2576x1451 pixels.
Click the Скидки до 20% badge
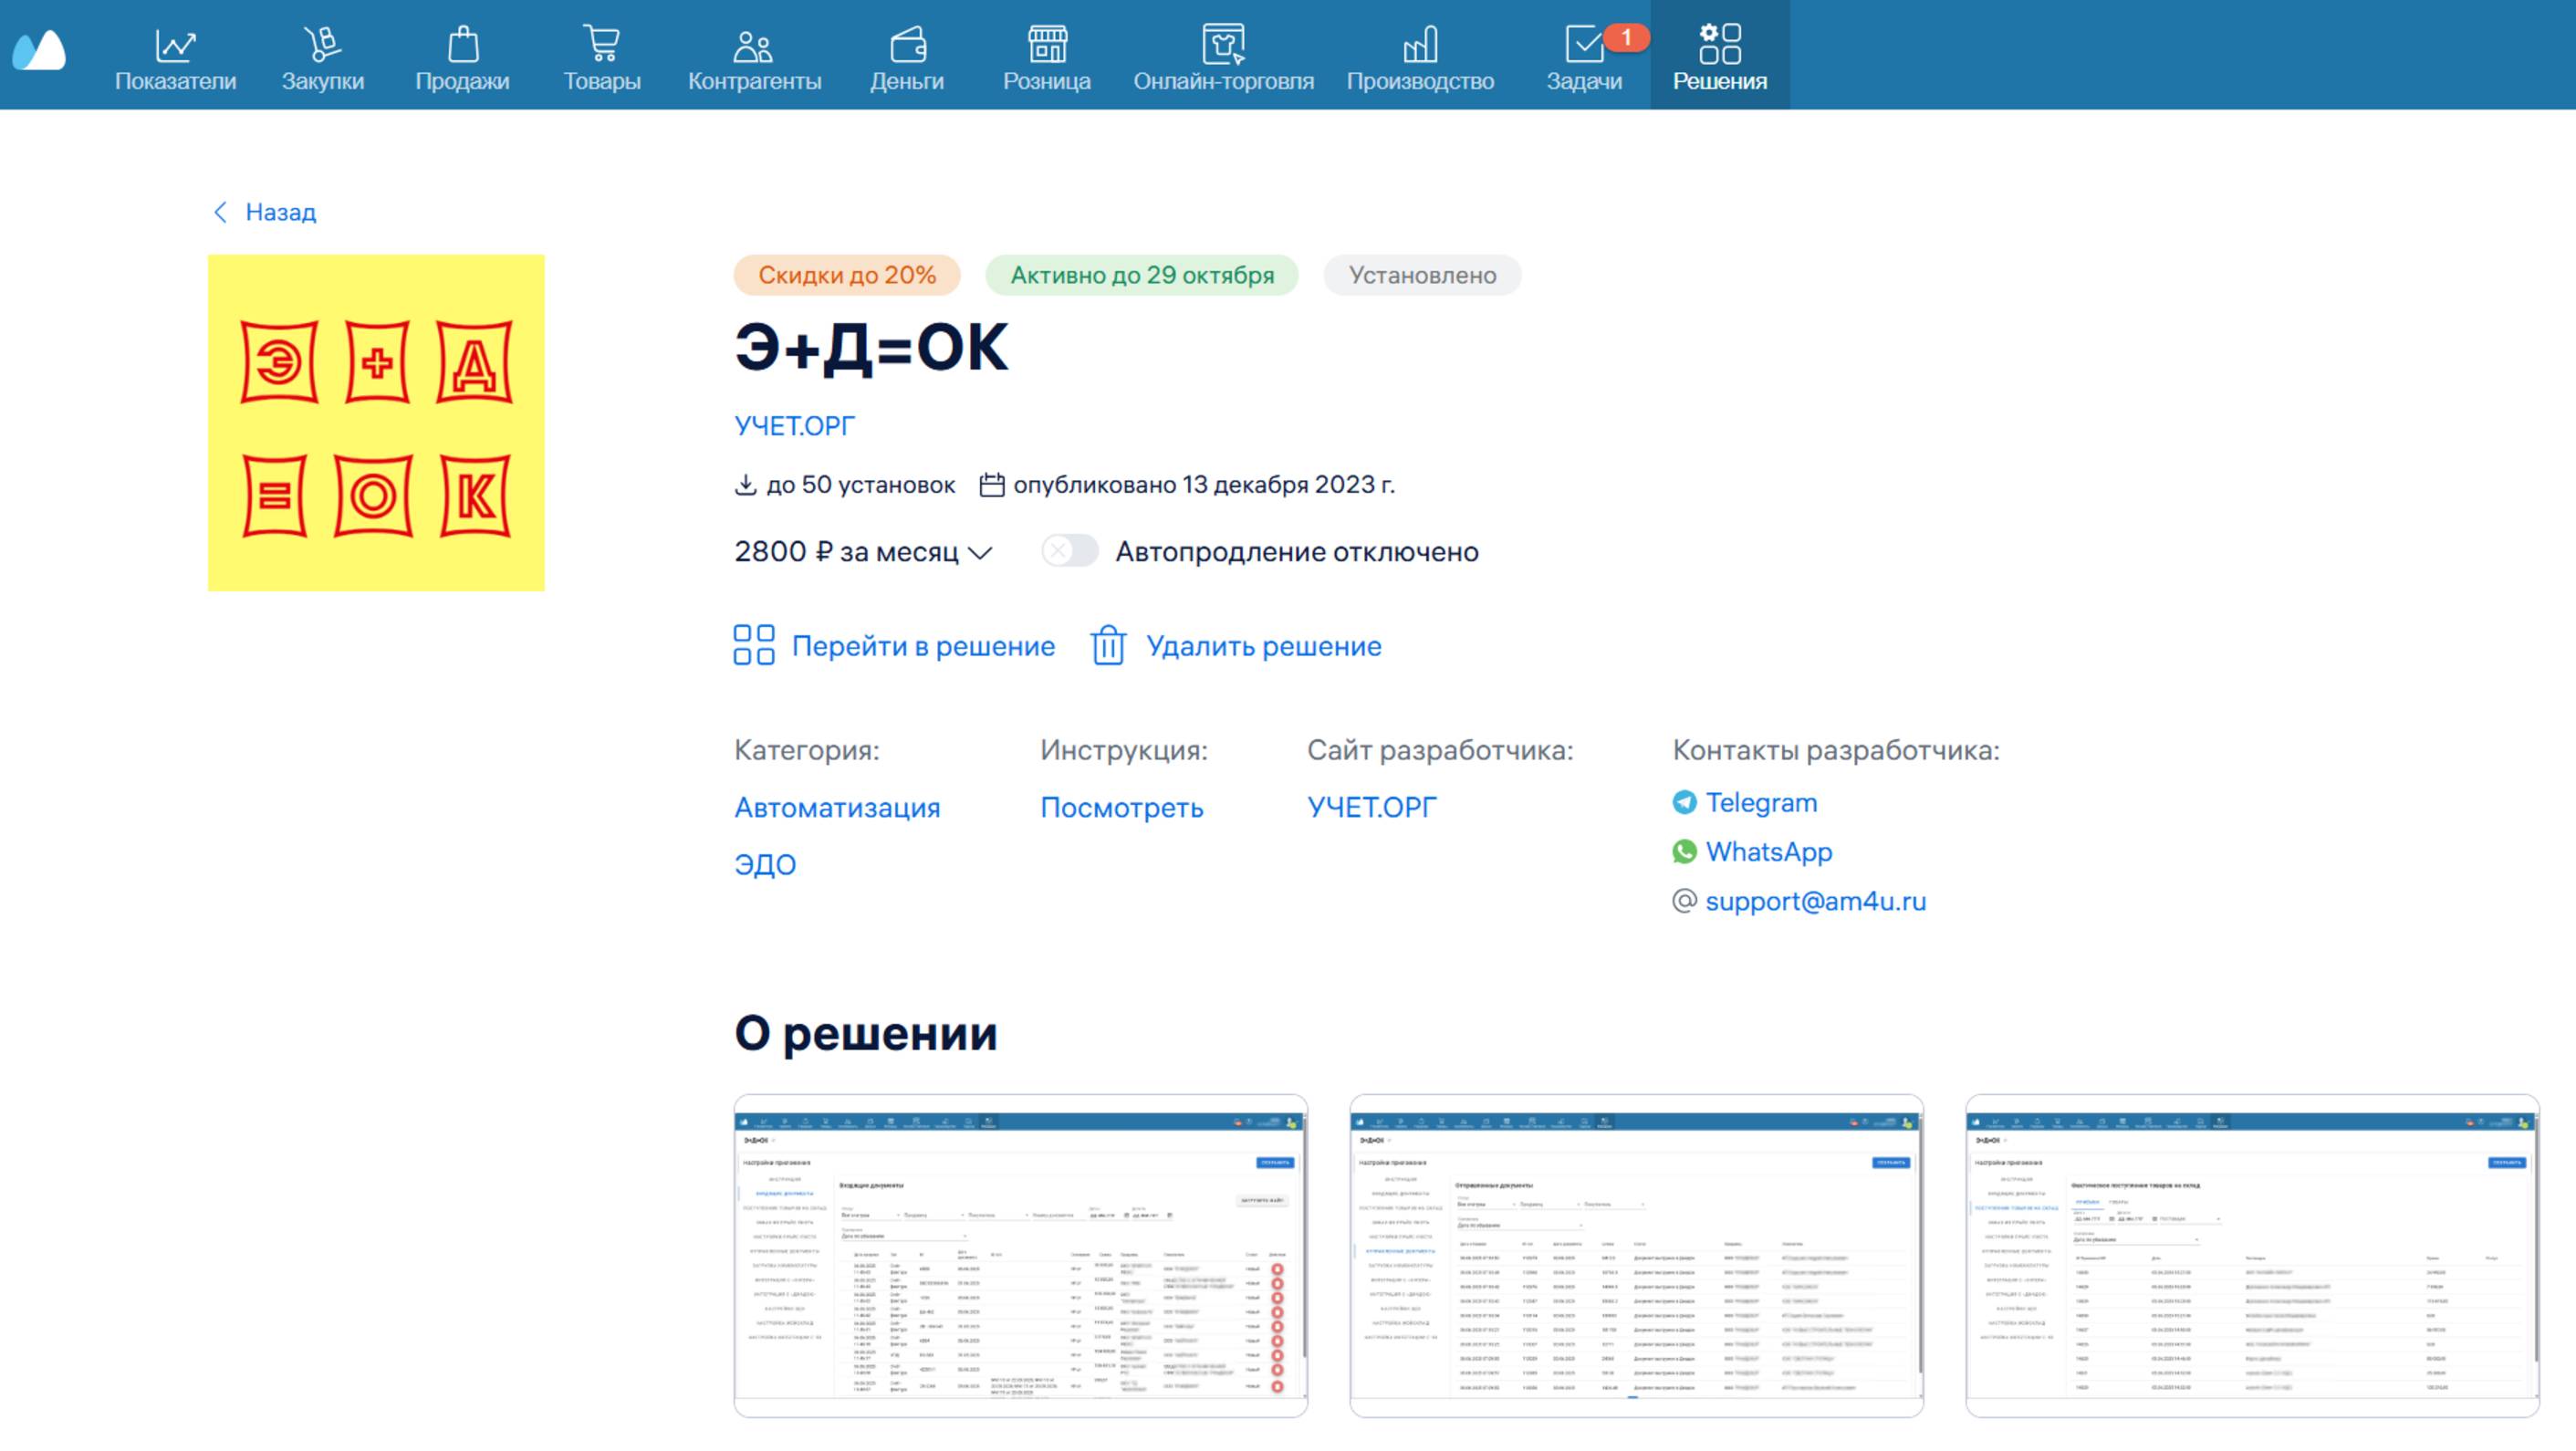coord(845,276)
